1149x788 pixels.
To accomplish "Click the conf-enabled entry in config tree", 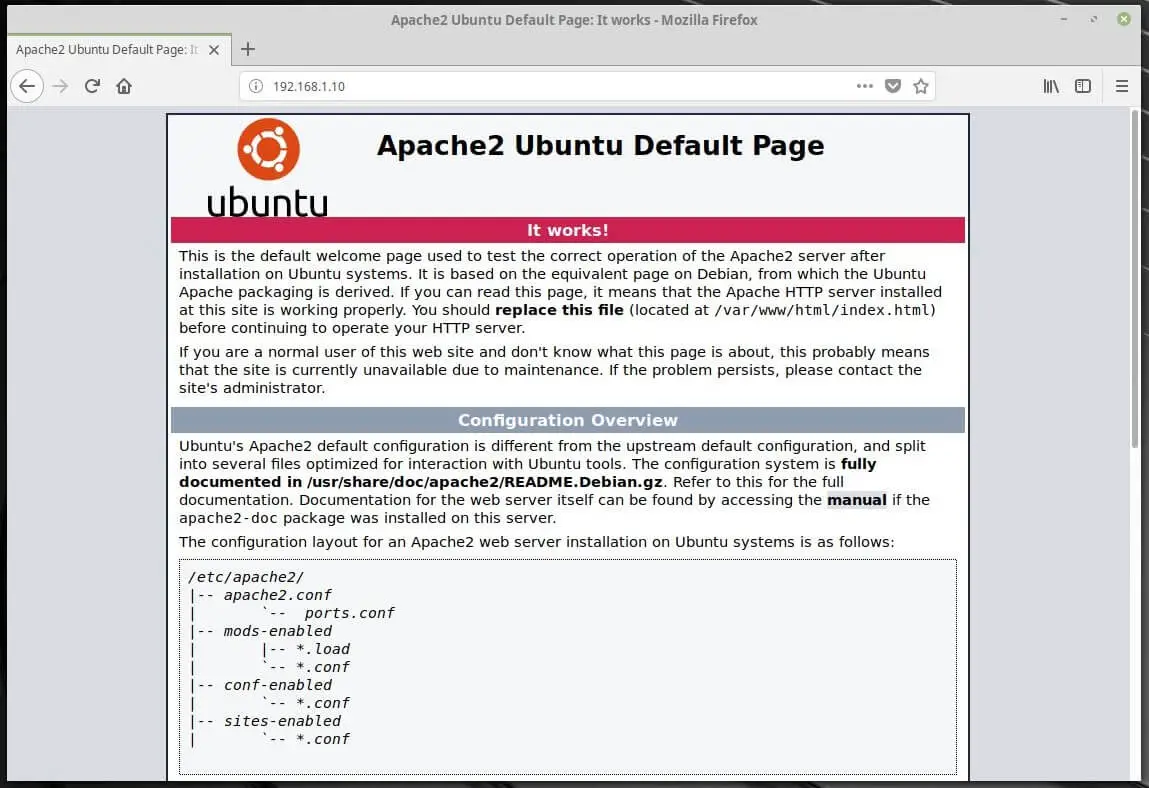I will coord(278,685).
